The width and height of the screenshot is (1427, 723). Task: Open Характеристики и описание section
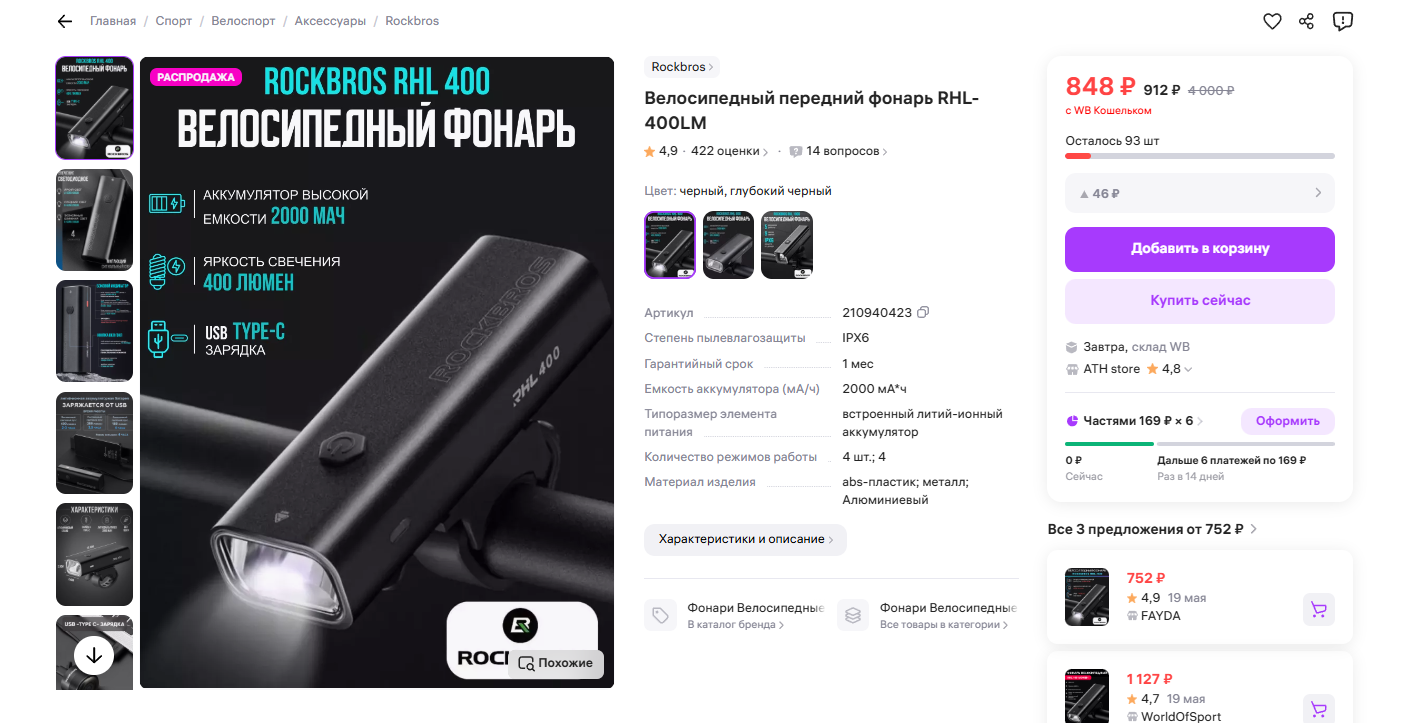click(745, 539)
